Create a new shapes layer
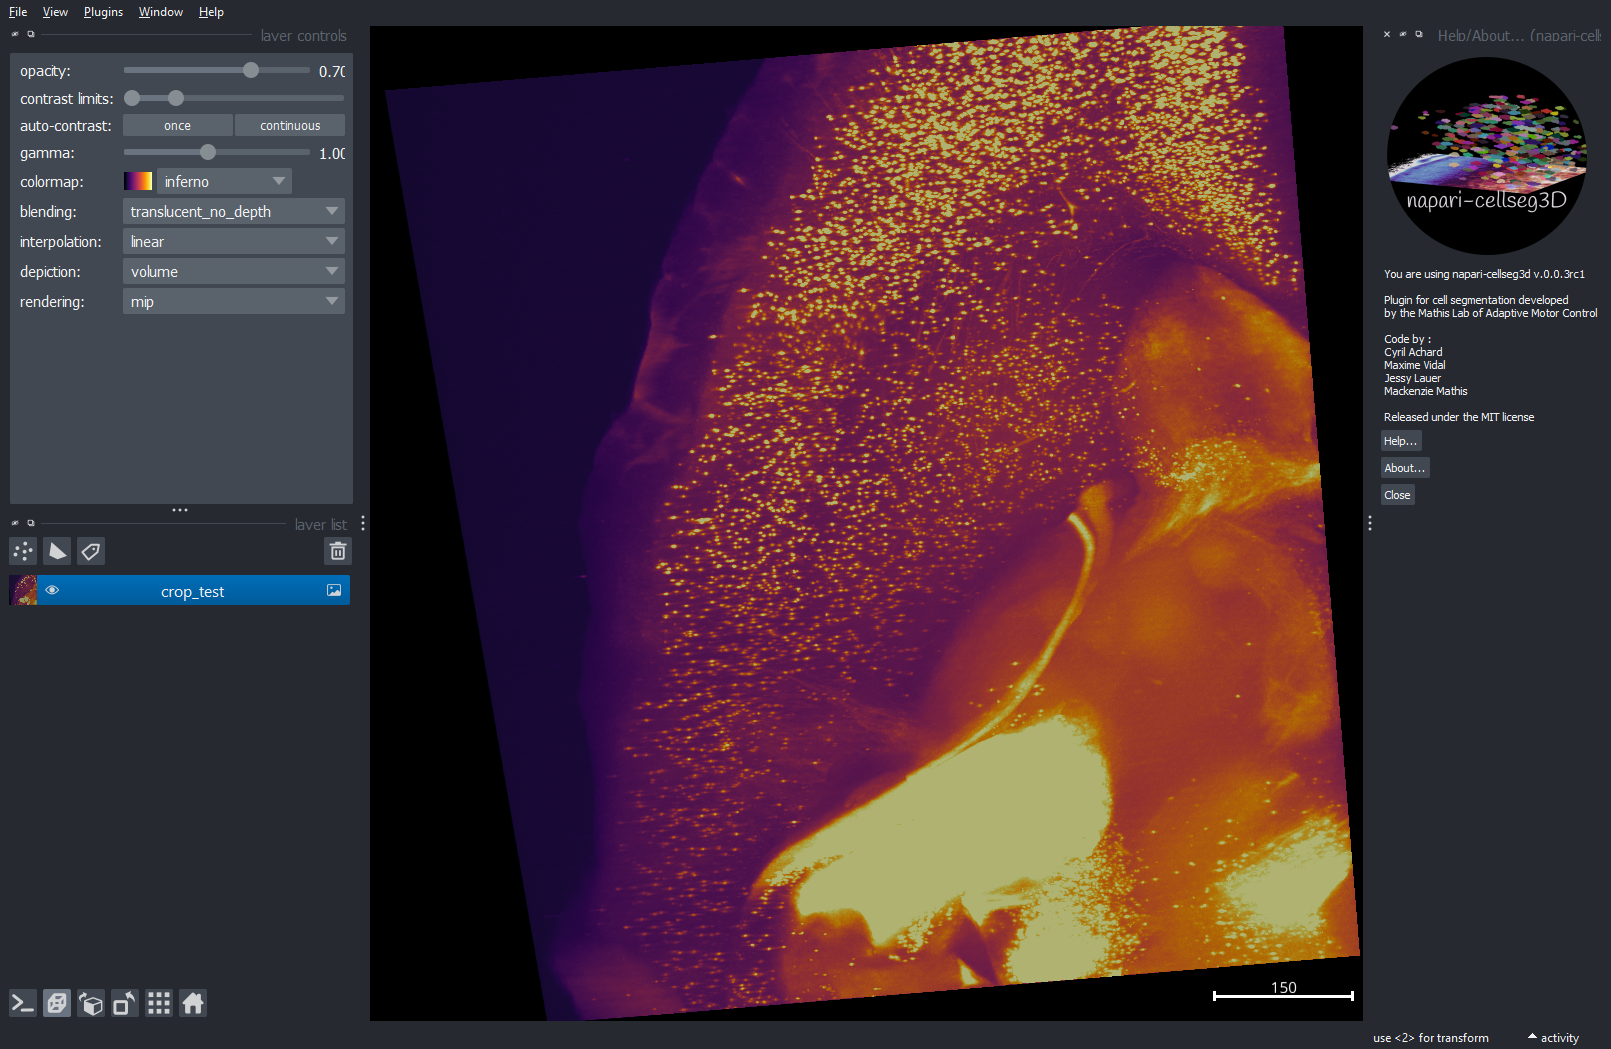Image resolution: width=1611 pixels, height=1049 pixels. (x=57, y=551)
